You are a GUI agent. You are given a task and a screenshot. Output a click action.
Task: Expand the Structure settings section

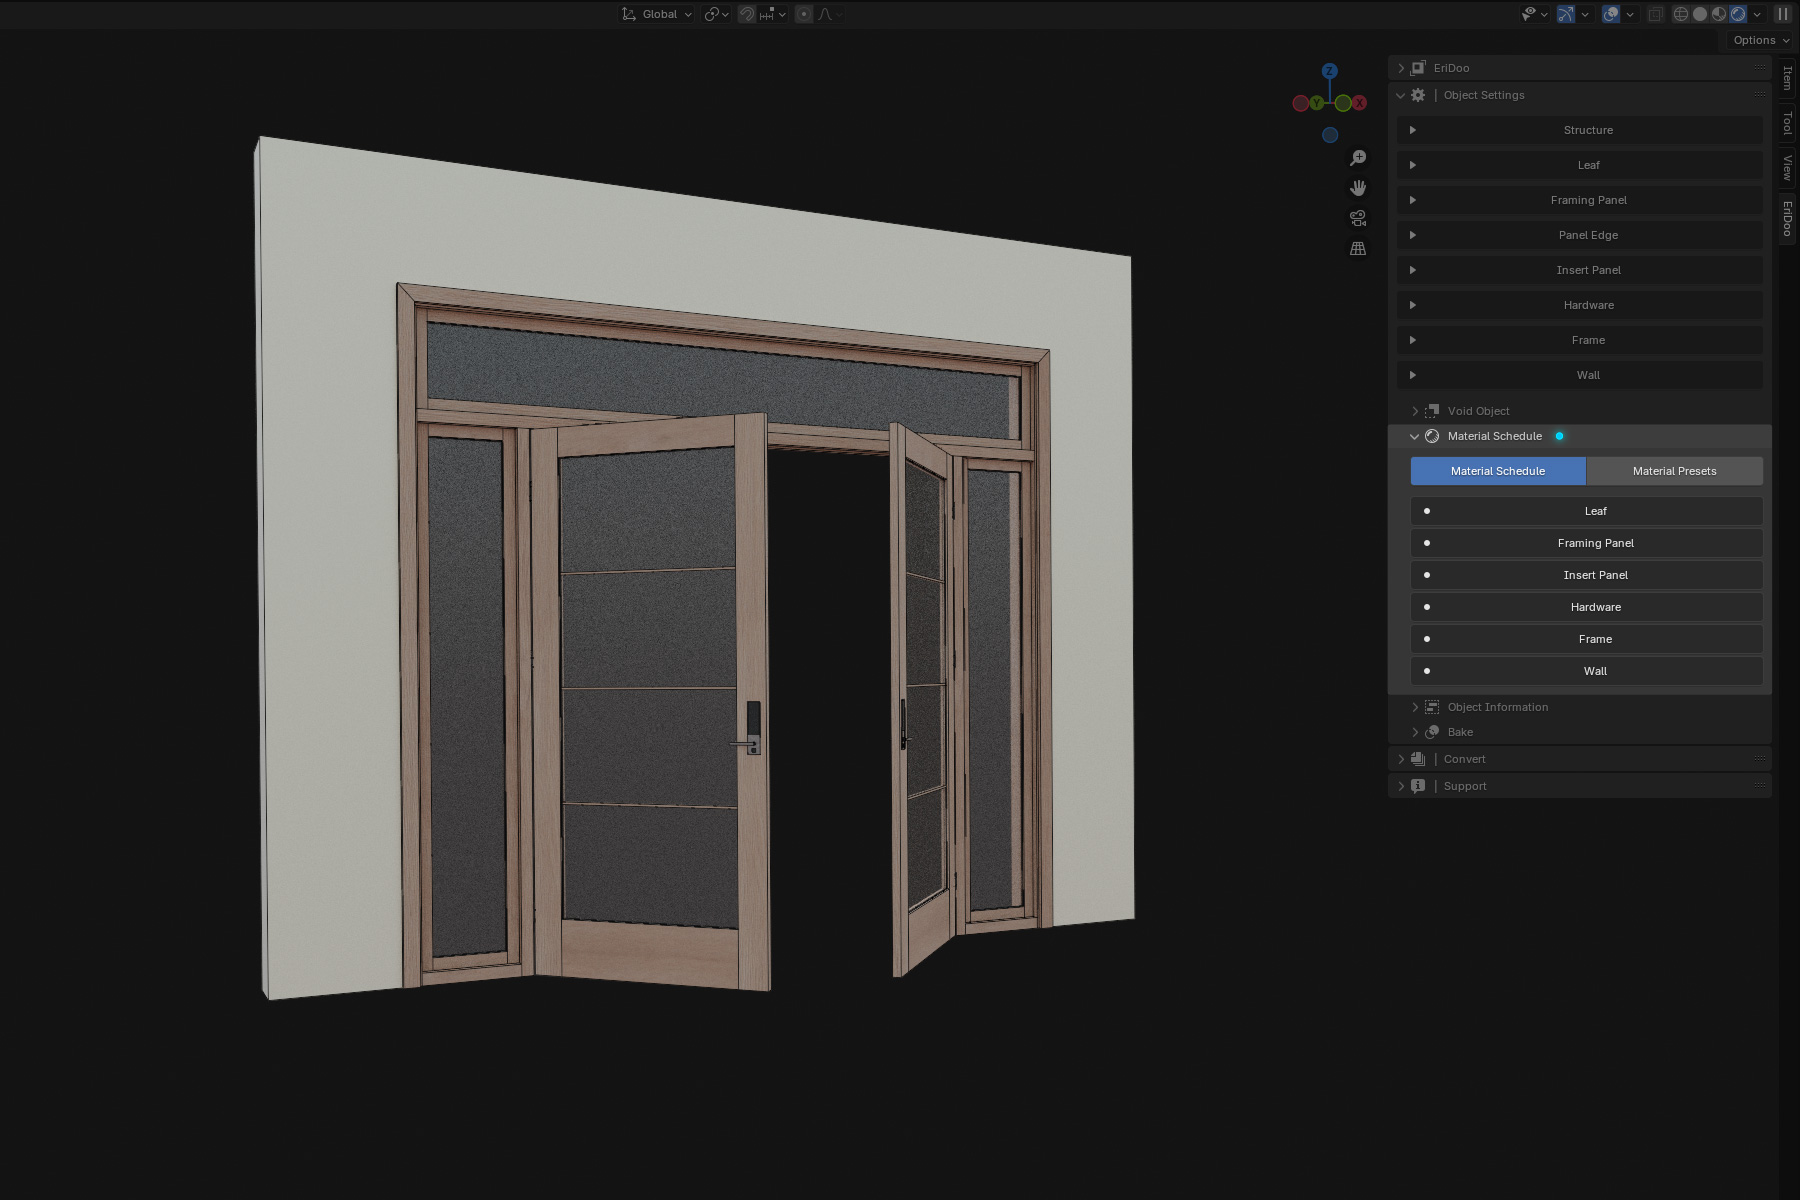[x=1588, y=130]
